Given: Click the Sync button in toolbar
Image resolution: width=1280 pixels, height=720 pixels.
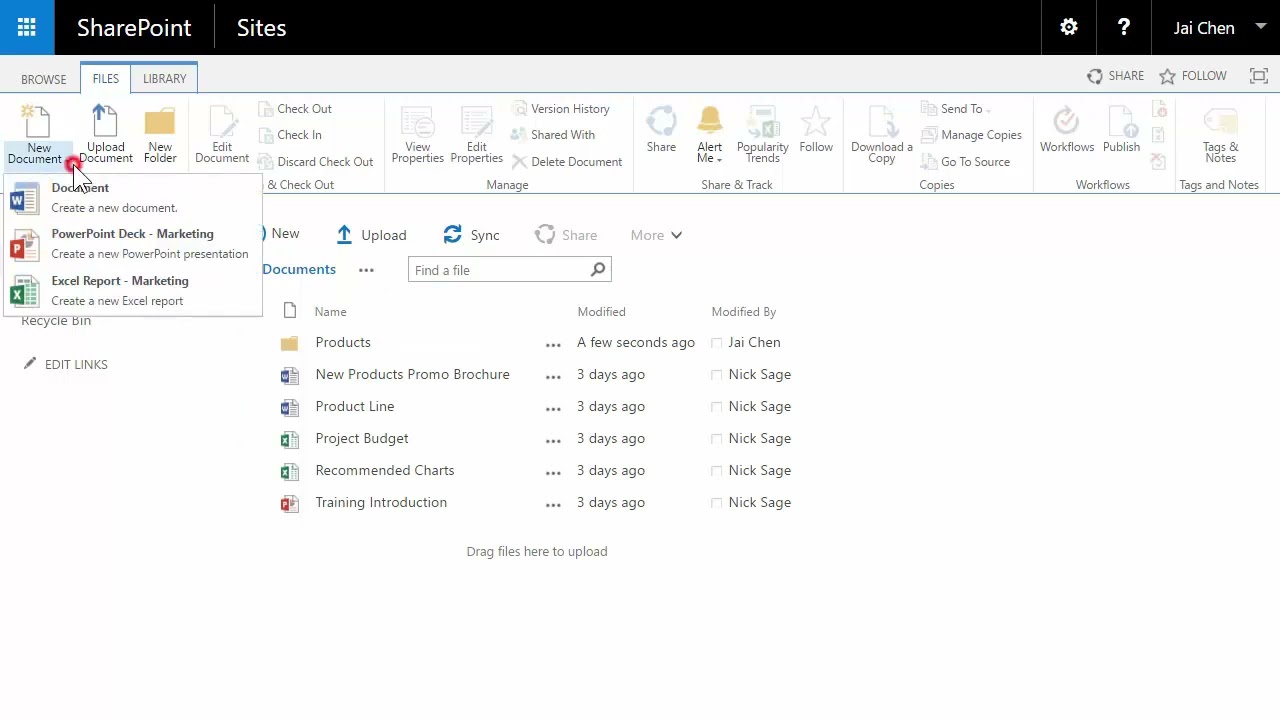Looking at the screenshot, I should click(471, 235).
